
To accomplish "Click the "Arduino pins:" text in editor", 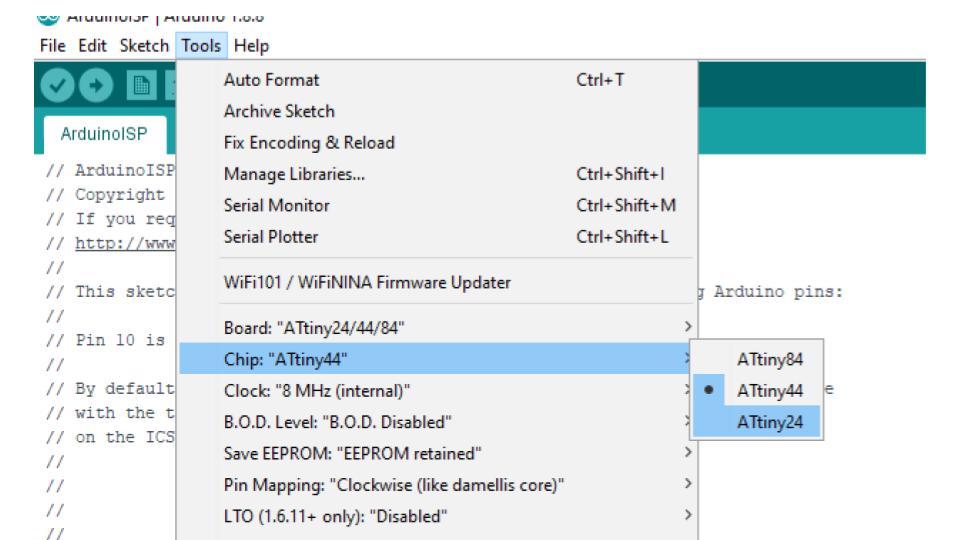I will pyautogui.click(x=778, y=291).
